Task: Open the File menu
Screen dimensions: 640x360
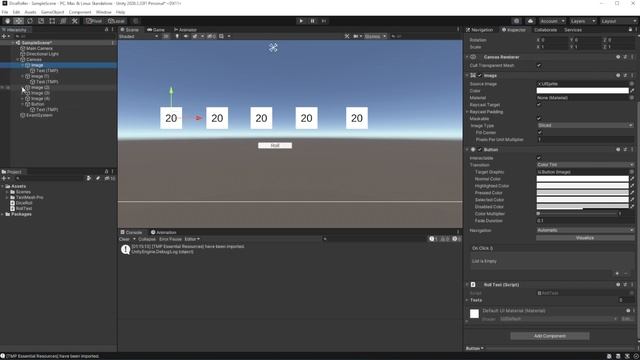Action: [5, 12]
